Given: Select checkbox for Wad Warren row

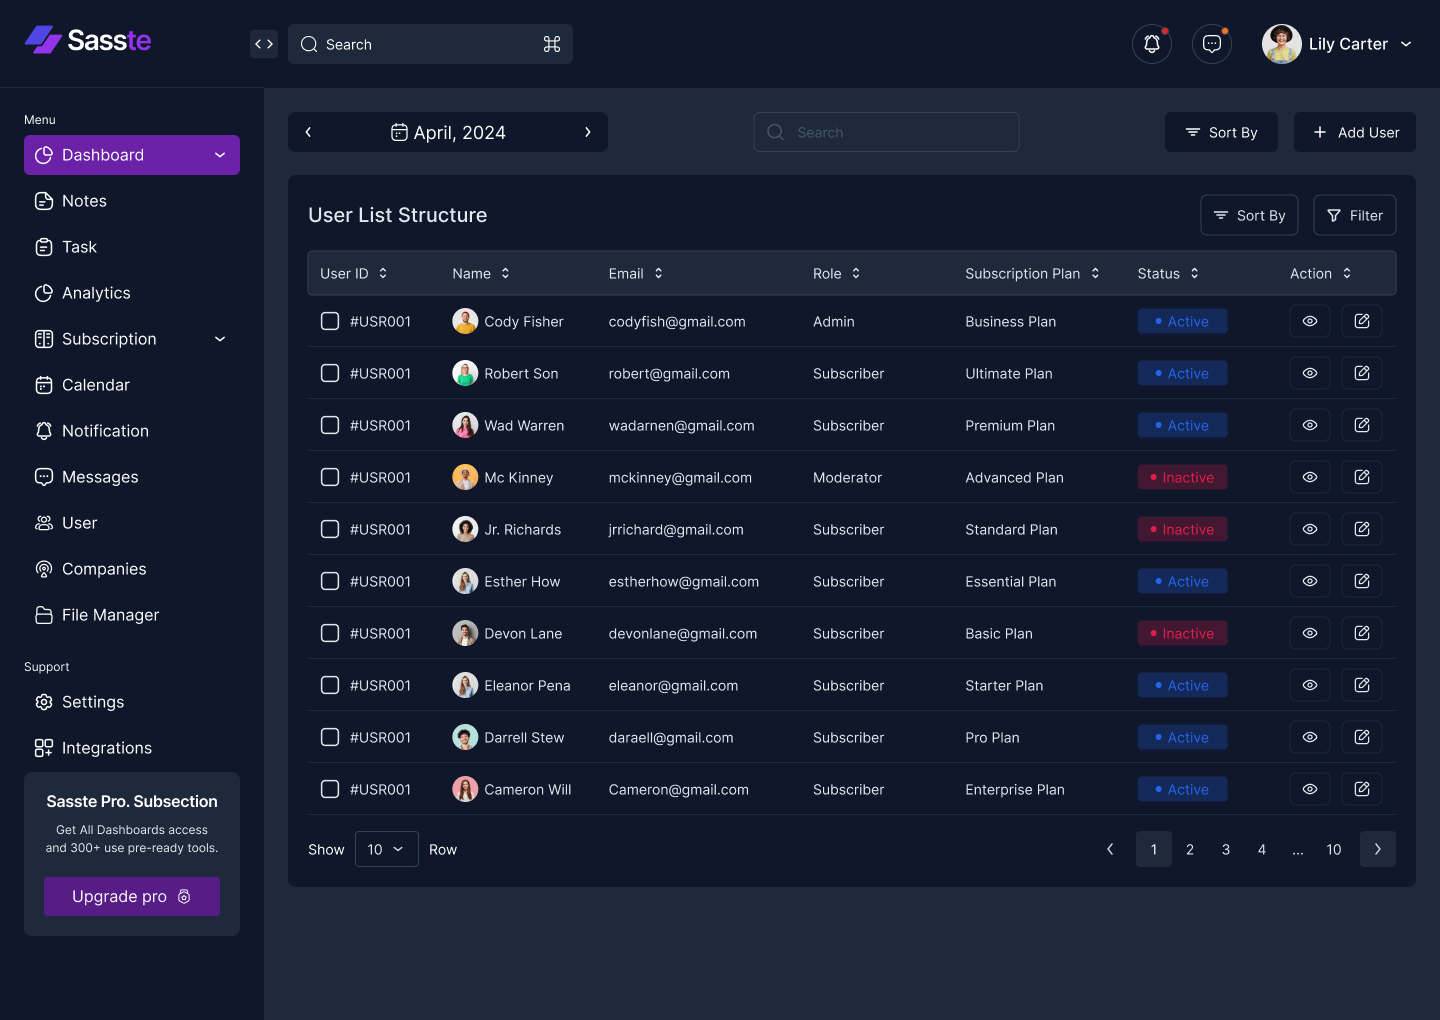Looking at the screenshot, I should (x=330, y=425).
